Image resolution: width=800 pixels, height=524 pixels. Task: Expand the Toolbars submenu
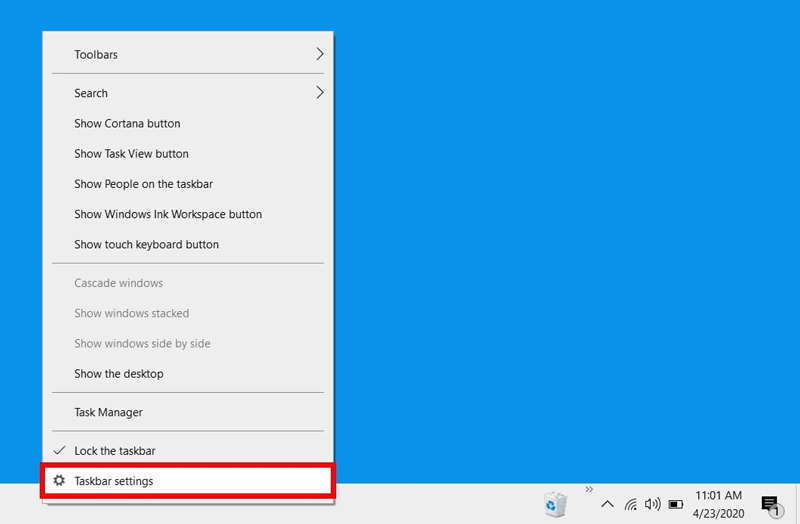(x=188, y=54)
